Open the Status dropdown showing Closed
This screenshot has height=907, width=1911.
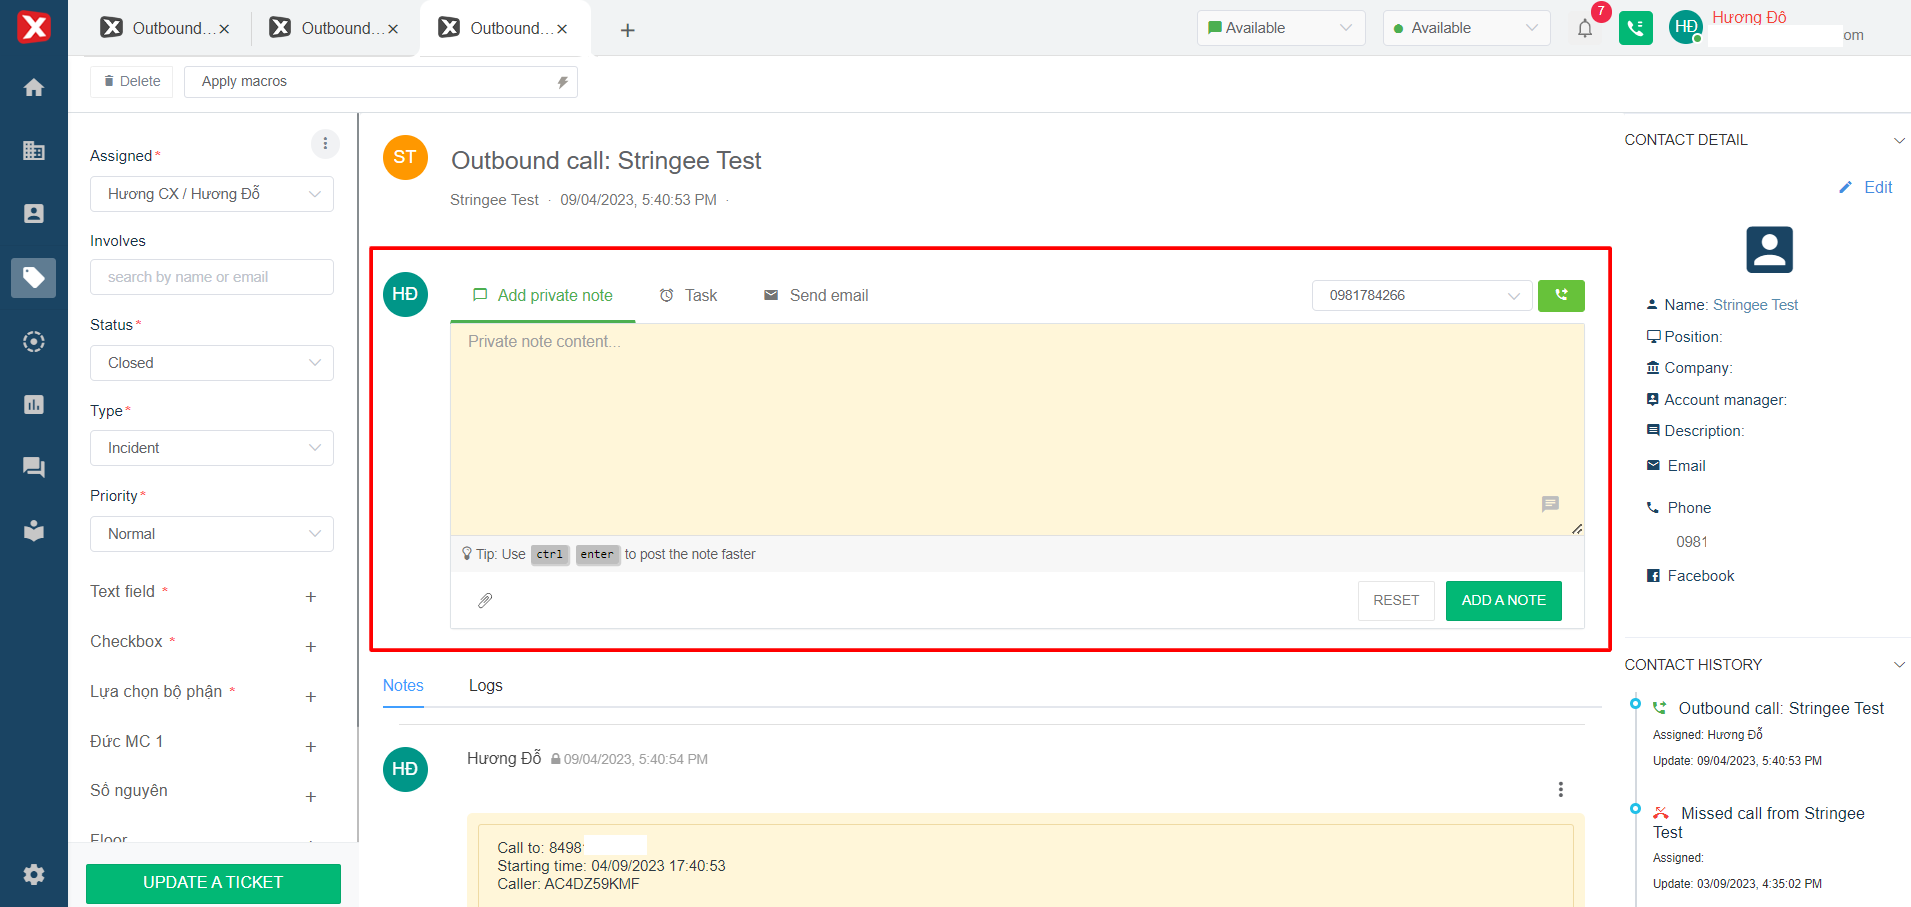click(x=212, y=363)
